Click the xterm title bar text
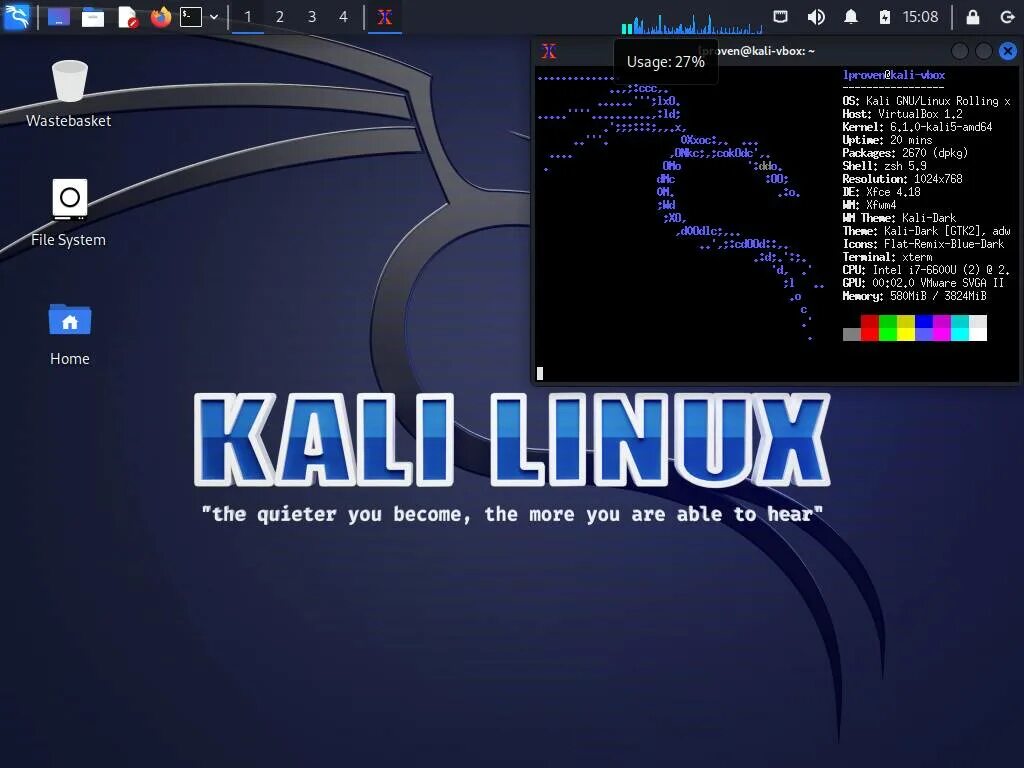1024x768 pixels. 756,51
